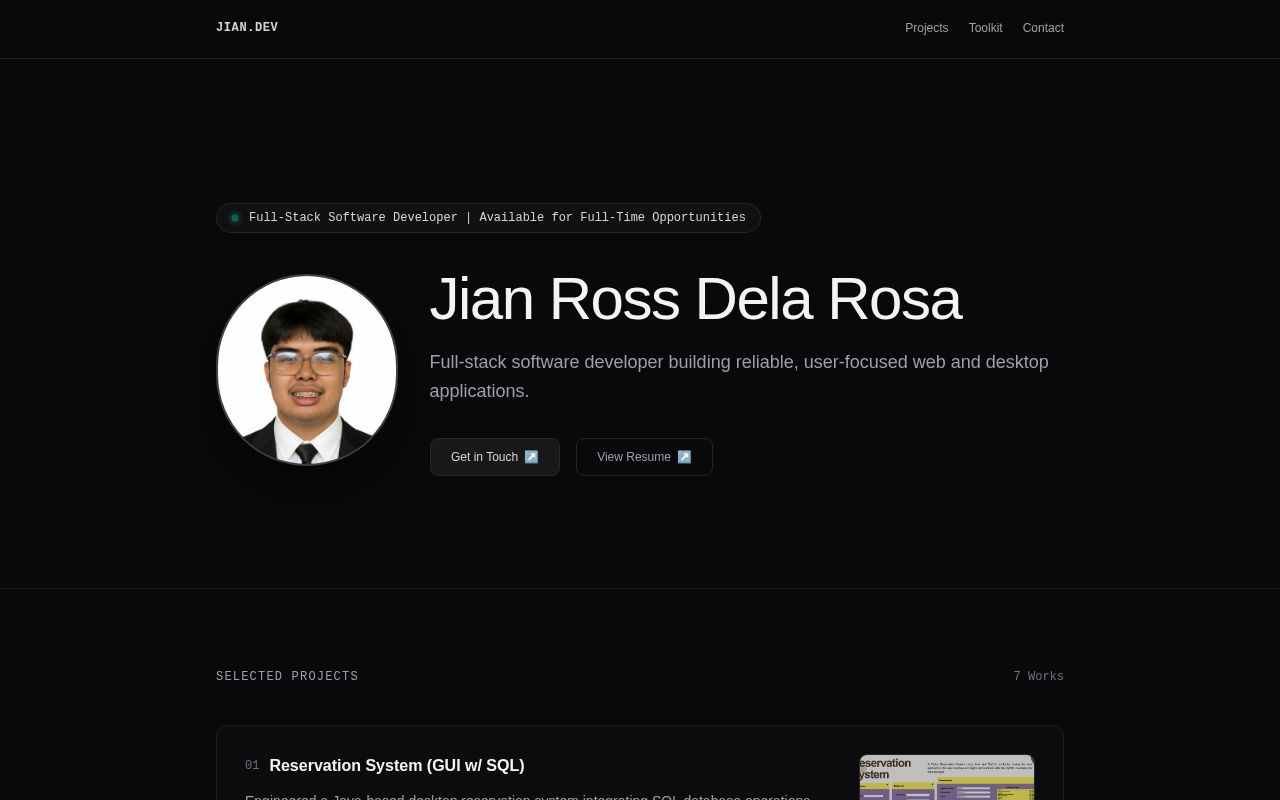
Task: Click the View Resume button
Action: coord(644,457)
